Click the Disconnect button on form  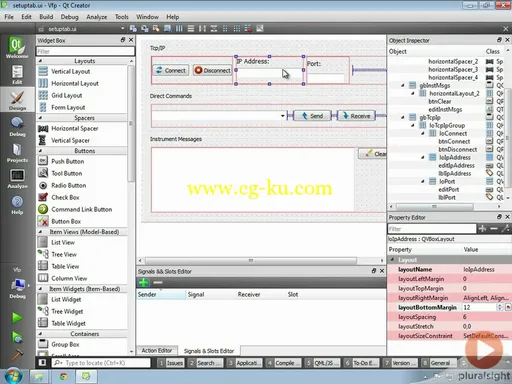click(213, 70)
